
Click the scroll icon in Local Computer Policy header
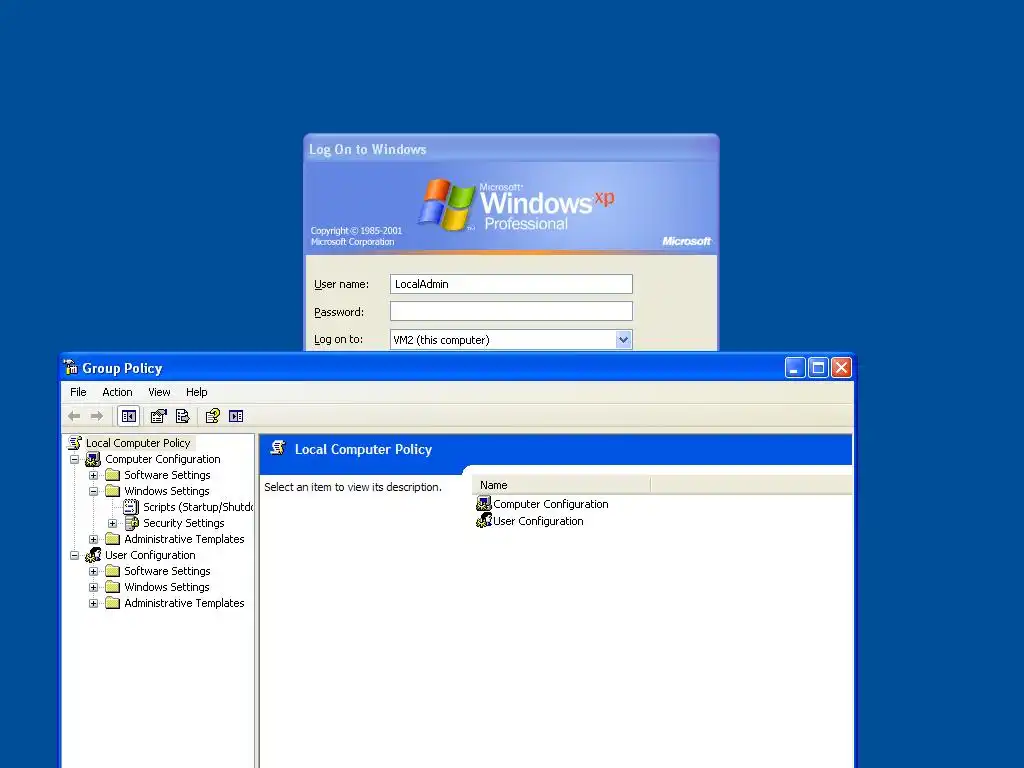pos(278,448)
